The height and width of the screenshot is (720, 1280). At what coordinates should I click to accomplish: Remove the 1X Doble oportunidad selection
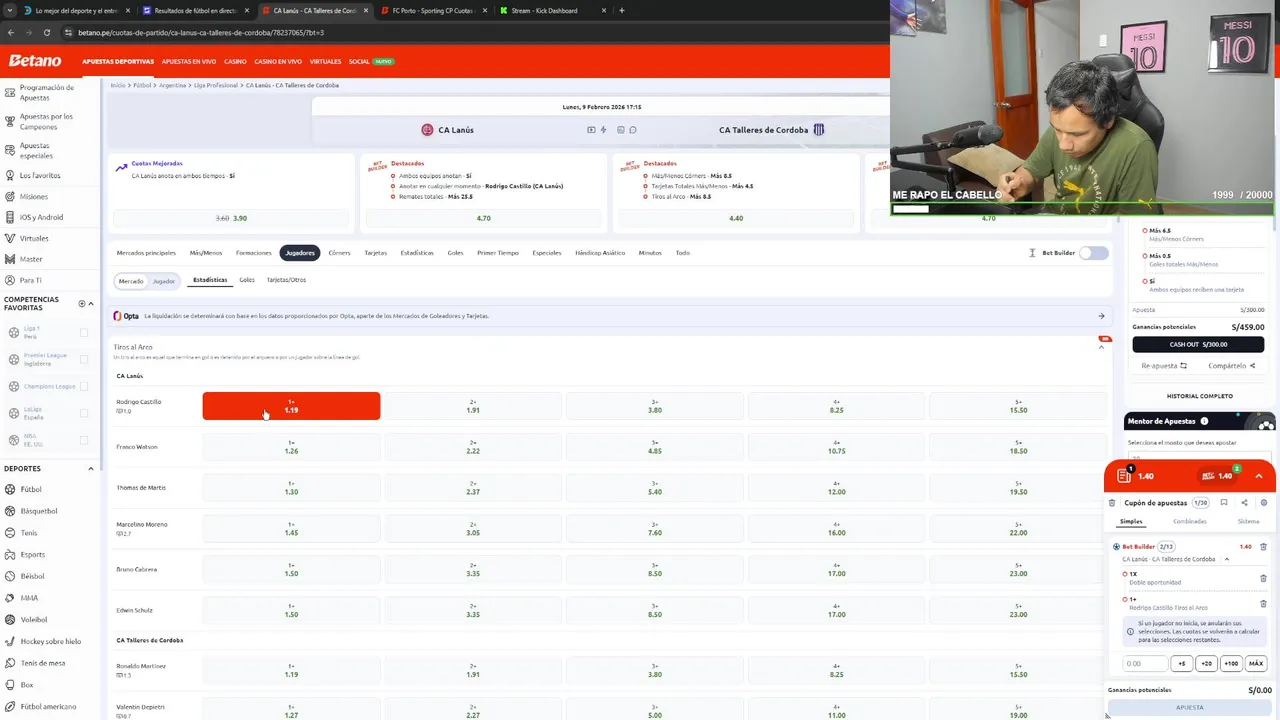click(1263, 578)
